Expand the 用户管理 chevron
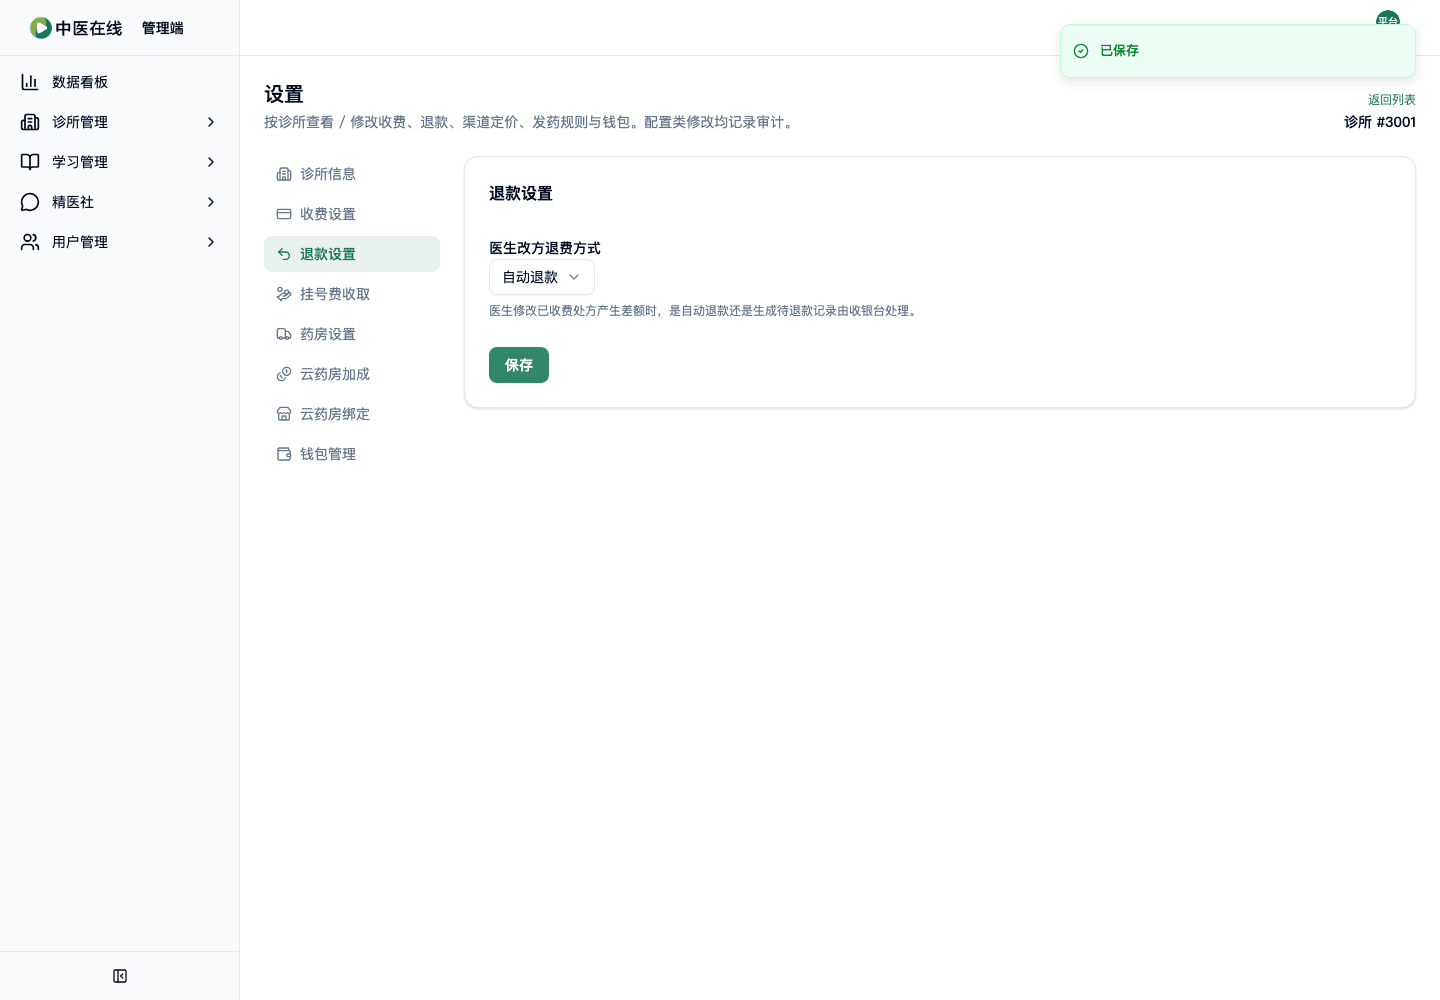The width and height of the screenshot is (1440, 1000). 211,242
